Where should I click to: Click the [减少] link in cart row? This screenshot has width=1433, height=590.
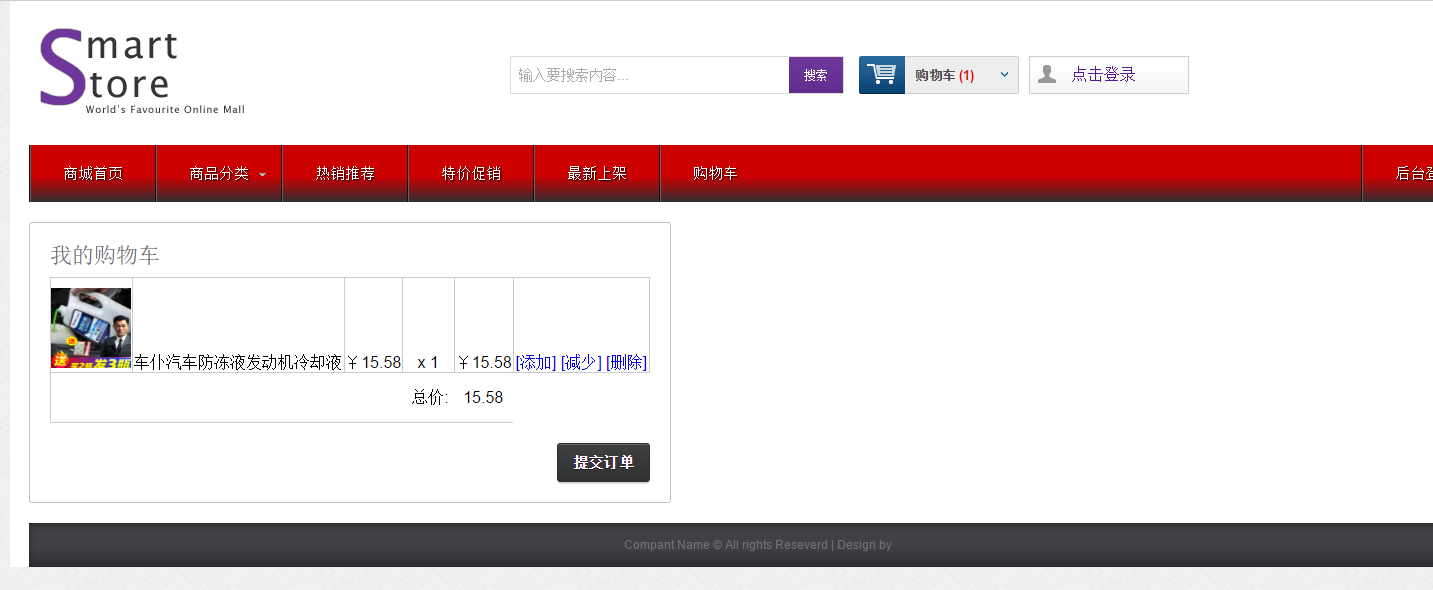(581, 362)
